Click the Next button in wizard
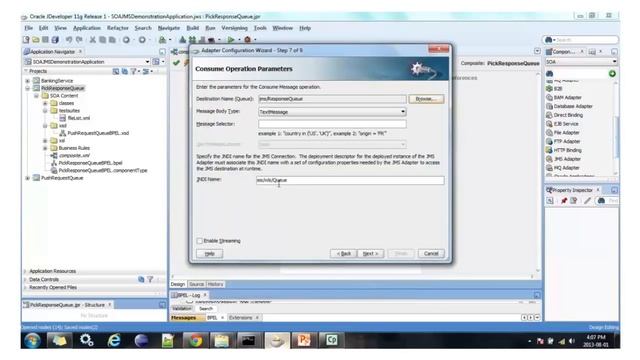The image size is (640, 360). 371,253
